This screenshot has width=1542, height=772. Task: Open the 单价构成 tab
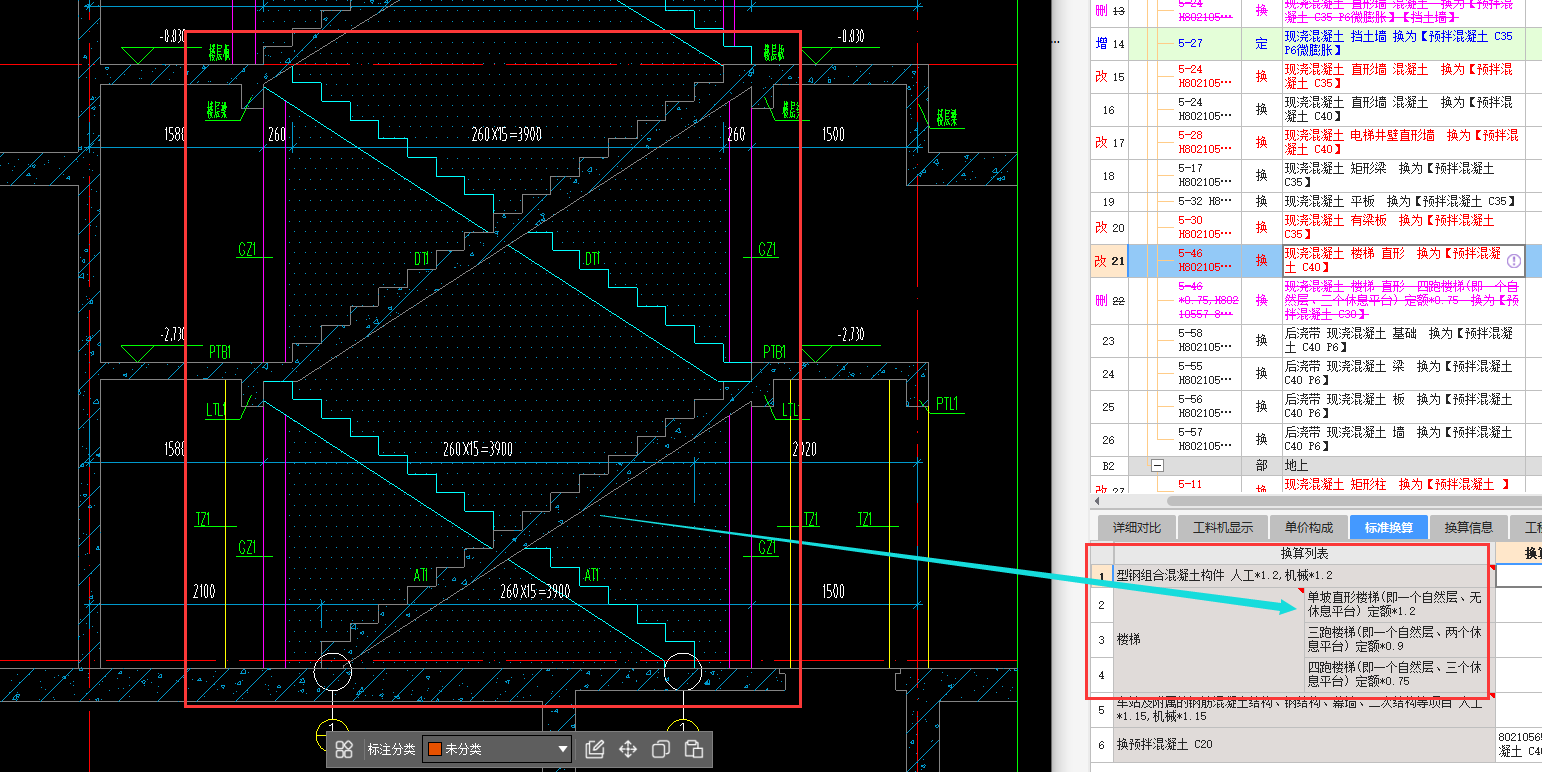tap(1308, 527)
